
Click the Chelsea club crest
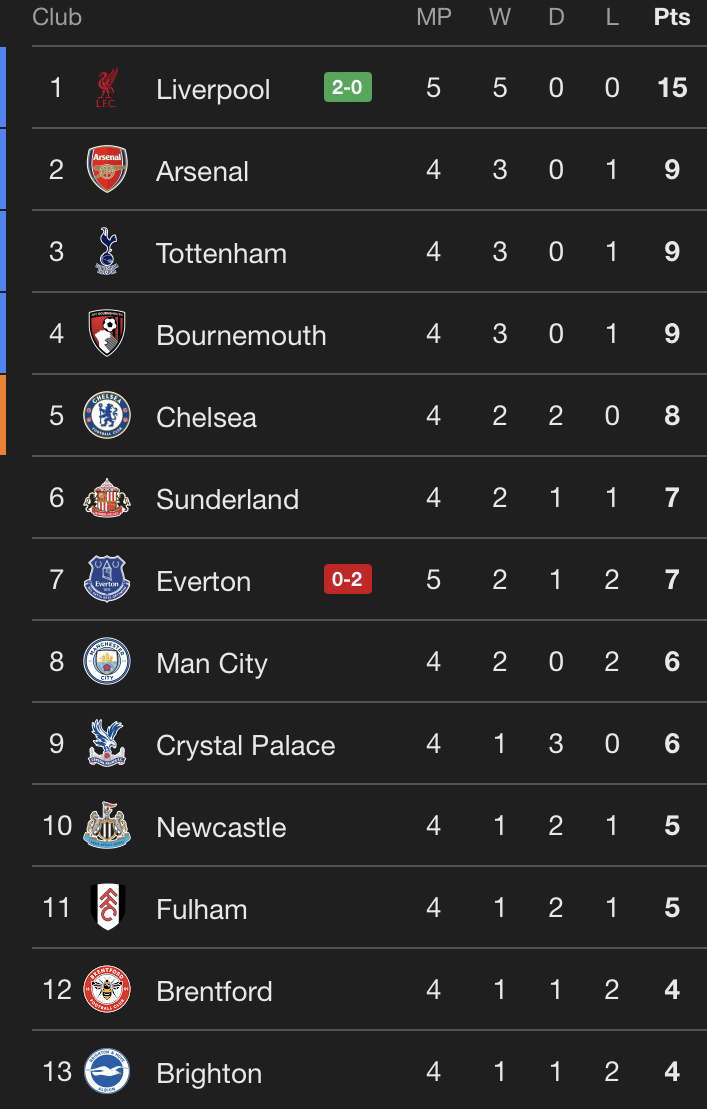pyautogui.click(x=106, y=416)
